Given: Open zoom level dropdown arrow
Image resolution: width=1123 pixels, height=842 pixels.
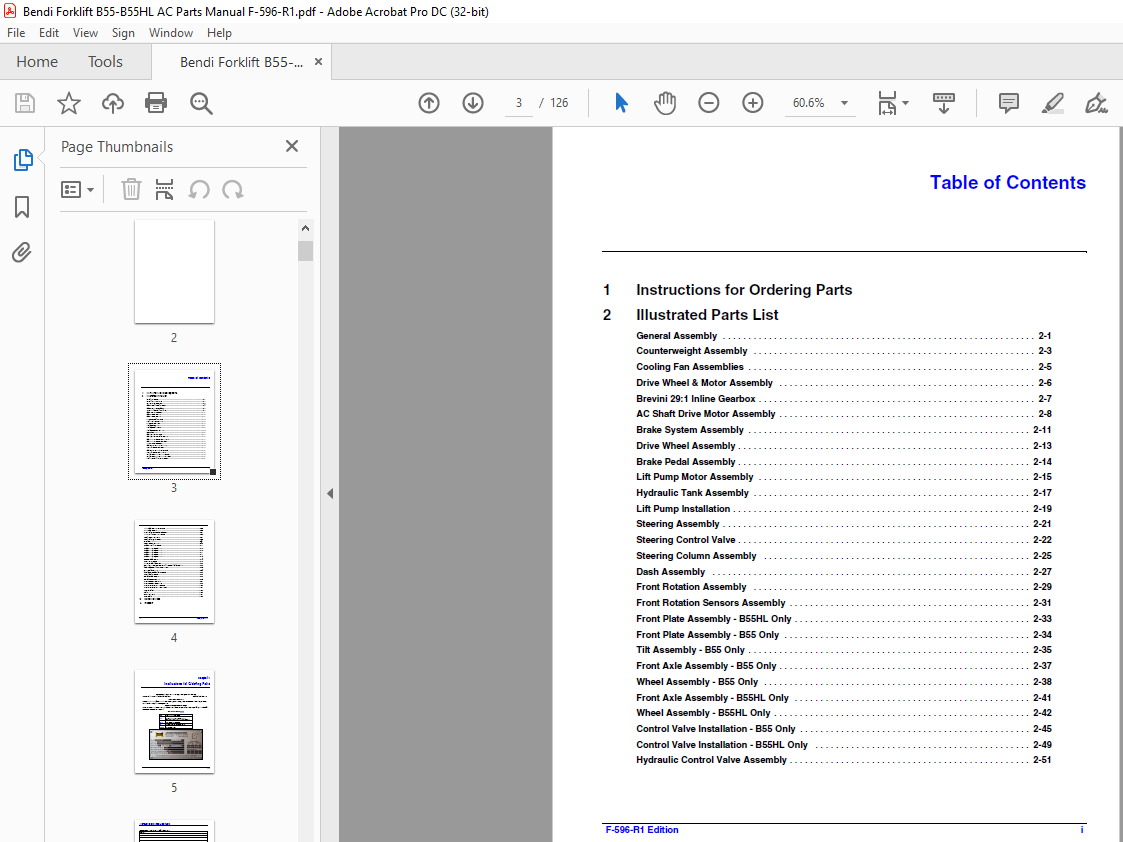Looking at the screenshot, I should tap(844, 103).
